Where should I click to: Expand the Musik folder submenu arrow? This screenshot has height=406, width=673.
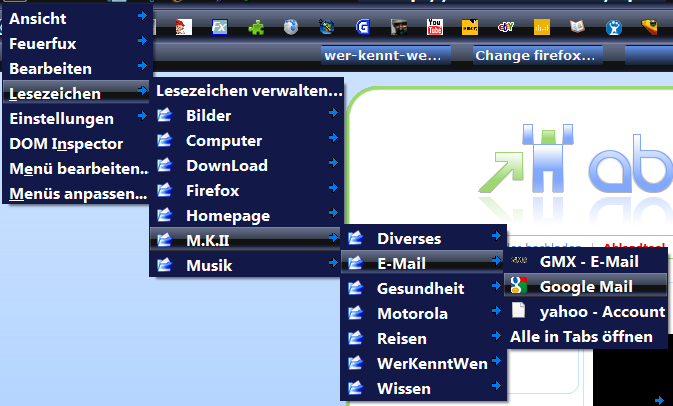(x=333, y=263)
